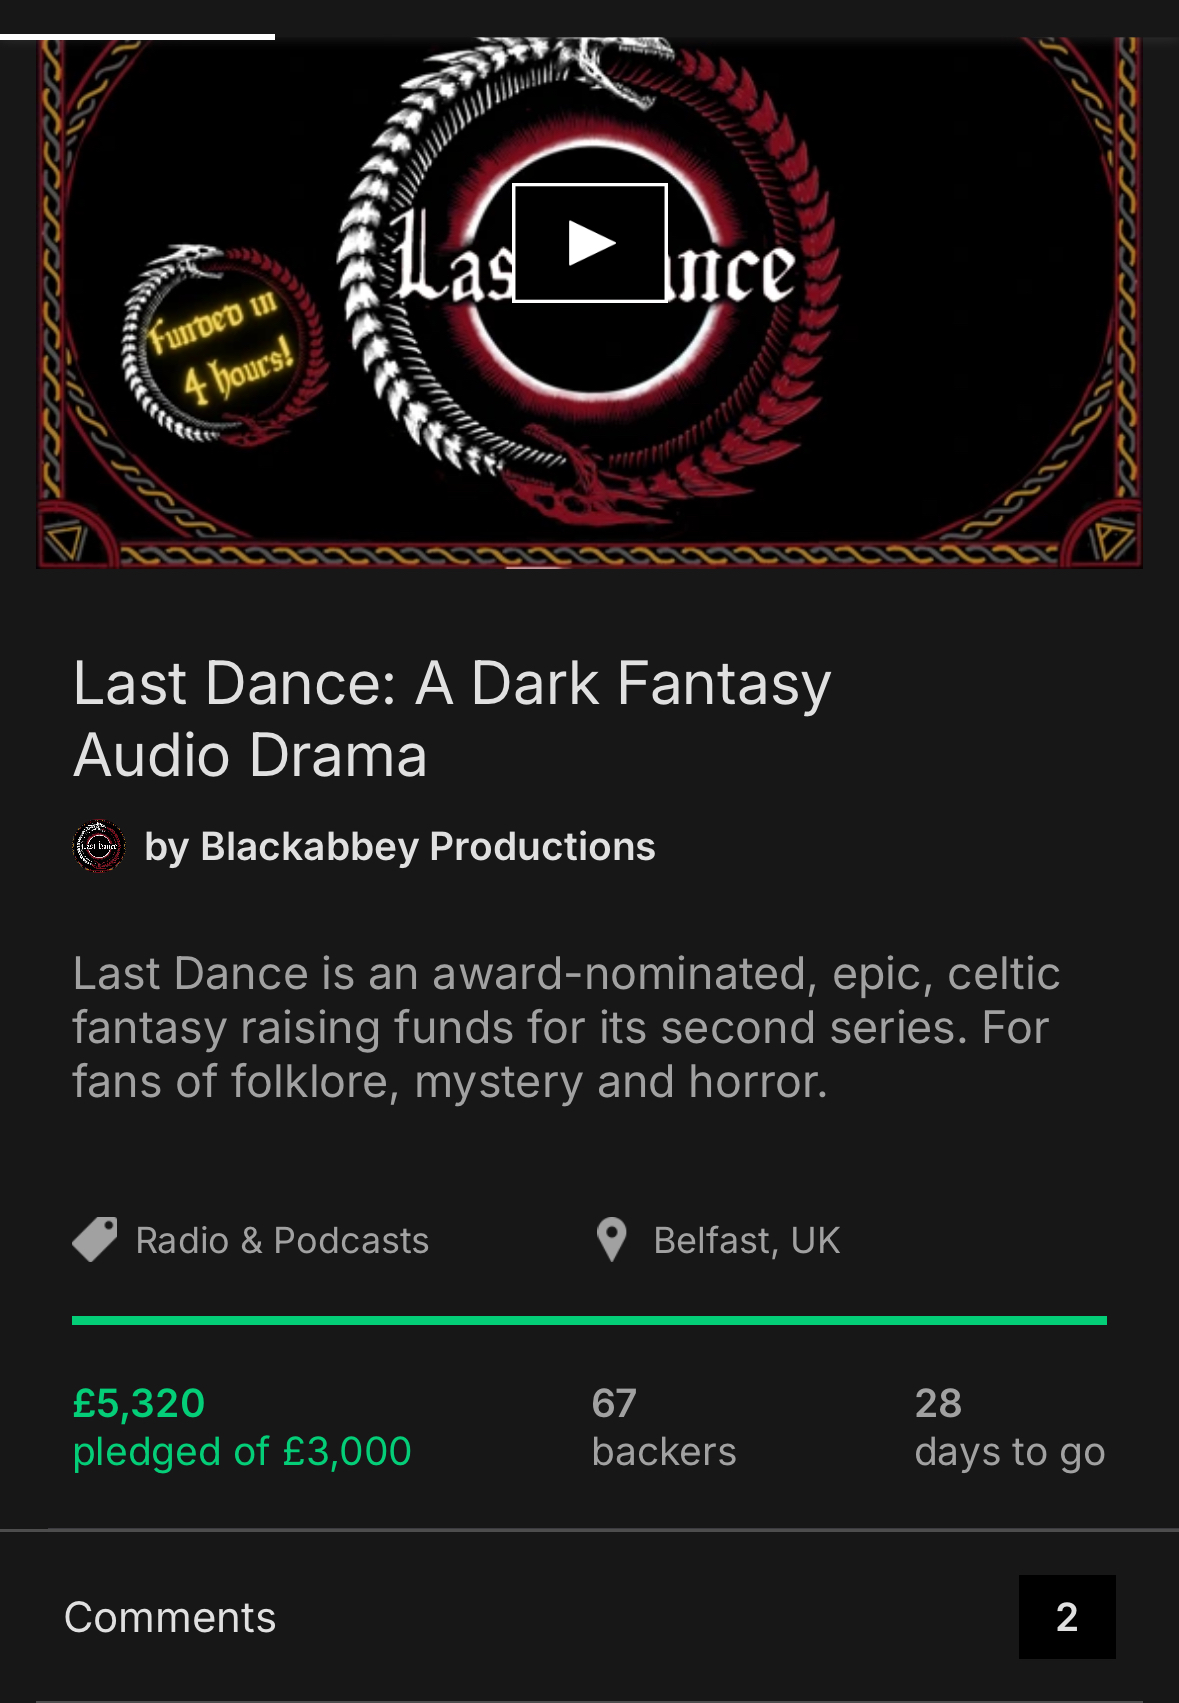Click the white loading bar at top

137,37
